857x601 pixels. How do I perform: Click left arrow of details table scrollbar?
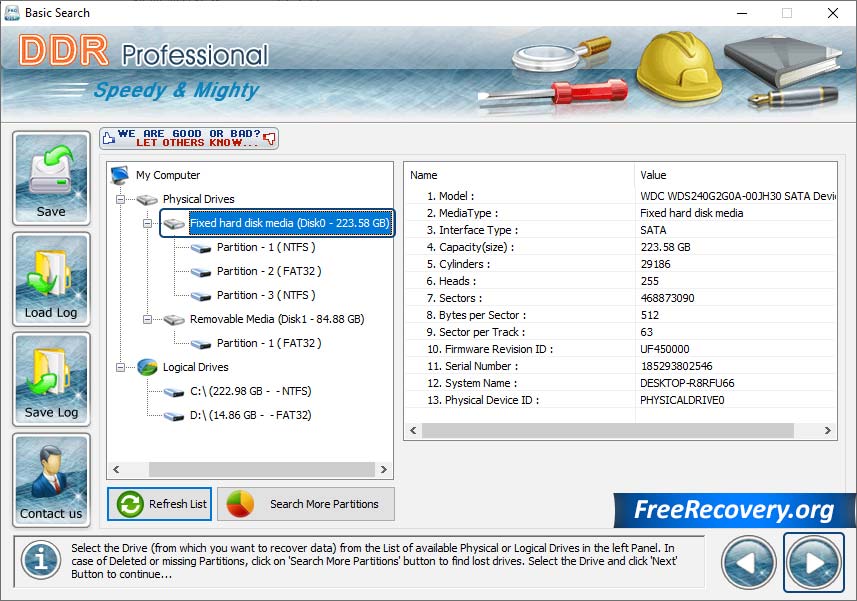tap(413, 431)
